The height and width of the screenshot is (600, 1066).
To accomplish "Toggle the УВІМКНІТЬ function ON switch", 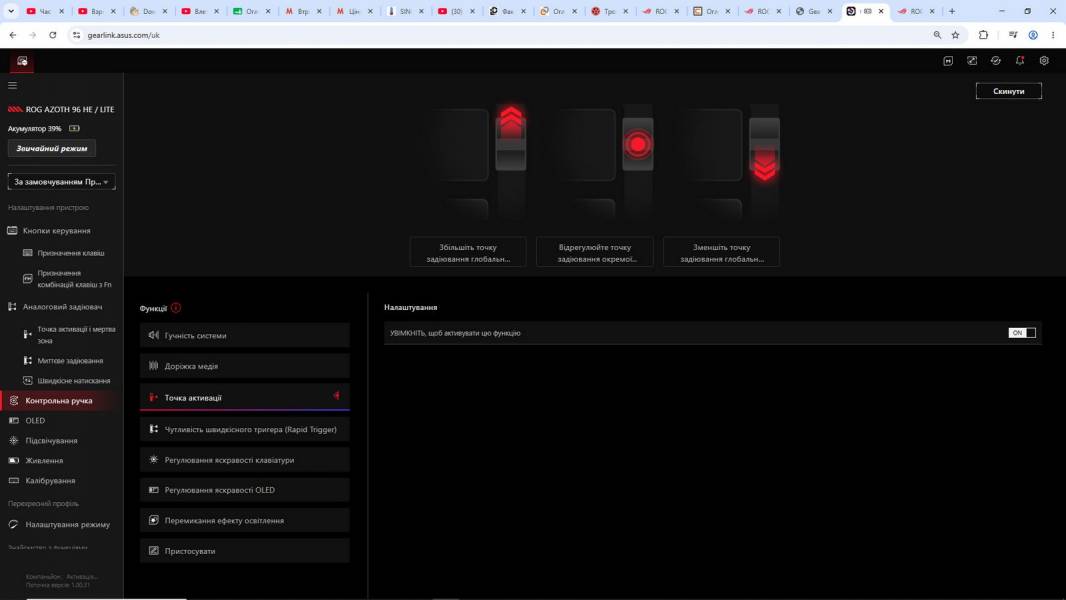I will [1022, 333].
